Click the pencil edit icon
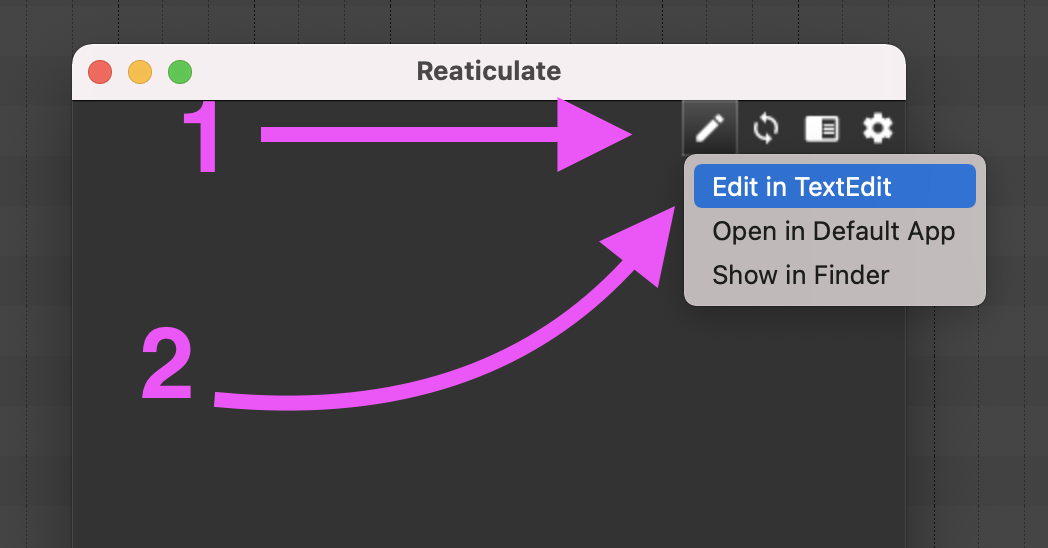The height and width of the screenshot is (548, 1048). pos(710,128)
